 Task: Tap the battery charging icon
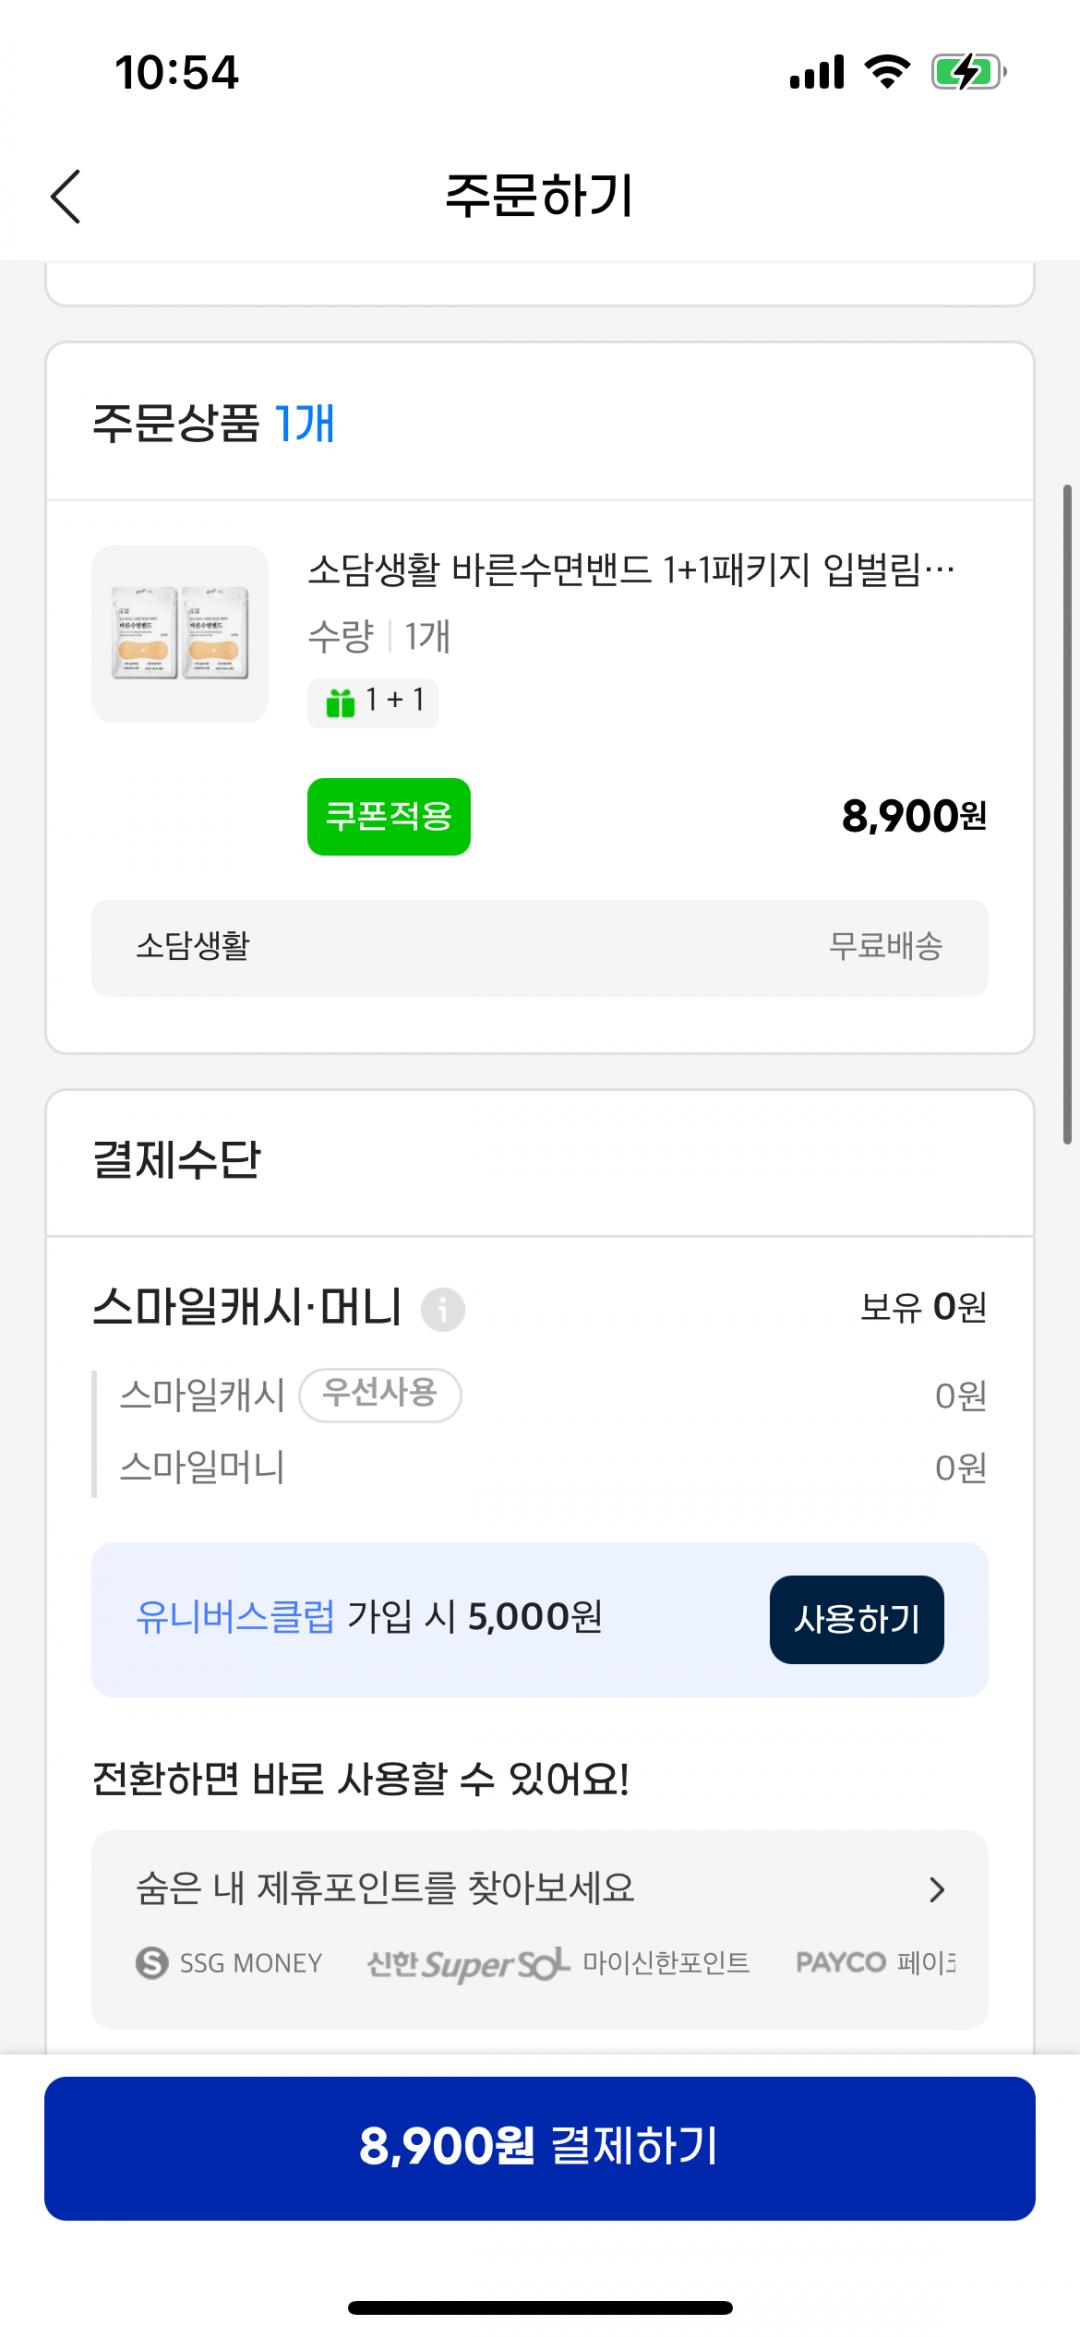tap(967, 72)
